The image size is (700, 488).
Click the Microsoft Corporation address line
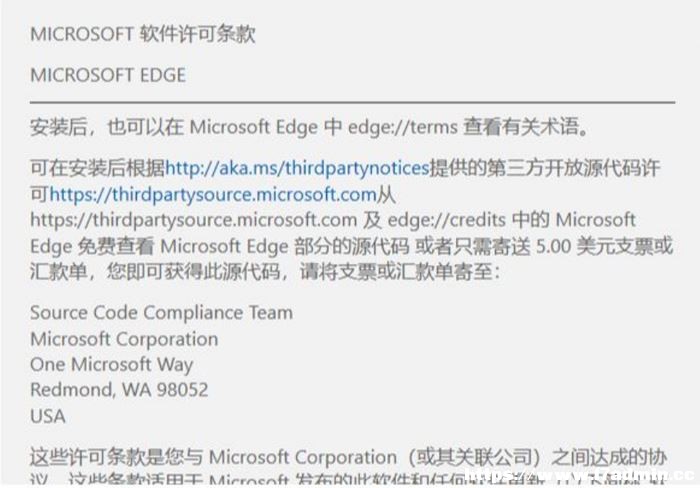[124, 339]
